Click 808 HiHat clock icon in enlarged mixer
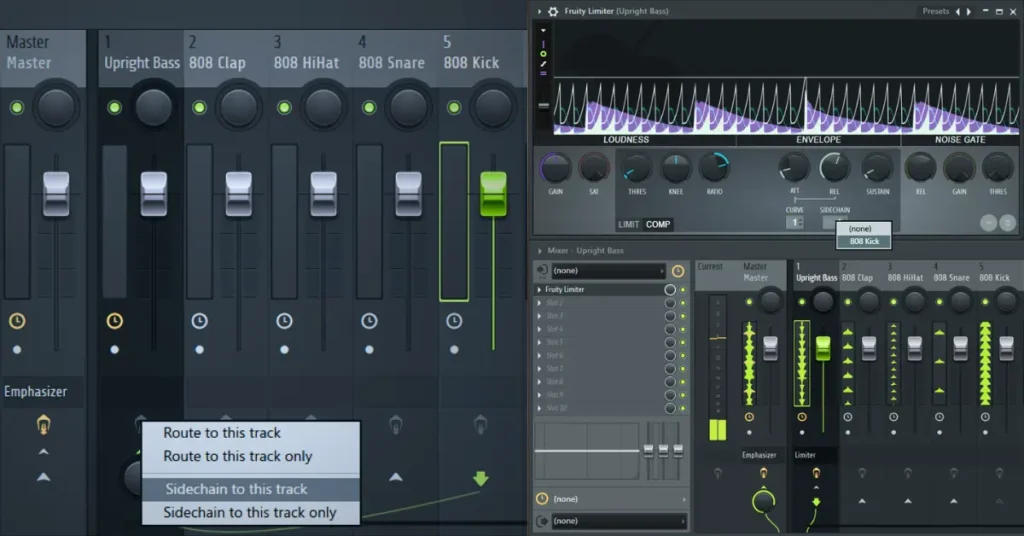Image resolution: width=1024 pixels, height=536 pixels. pos(284,321)
